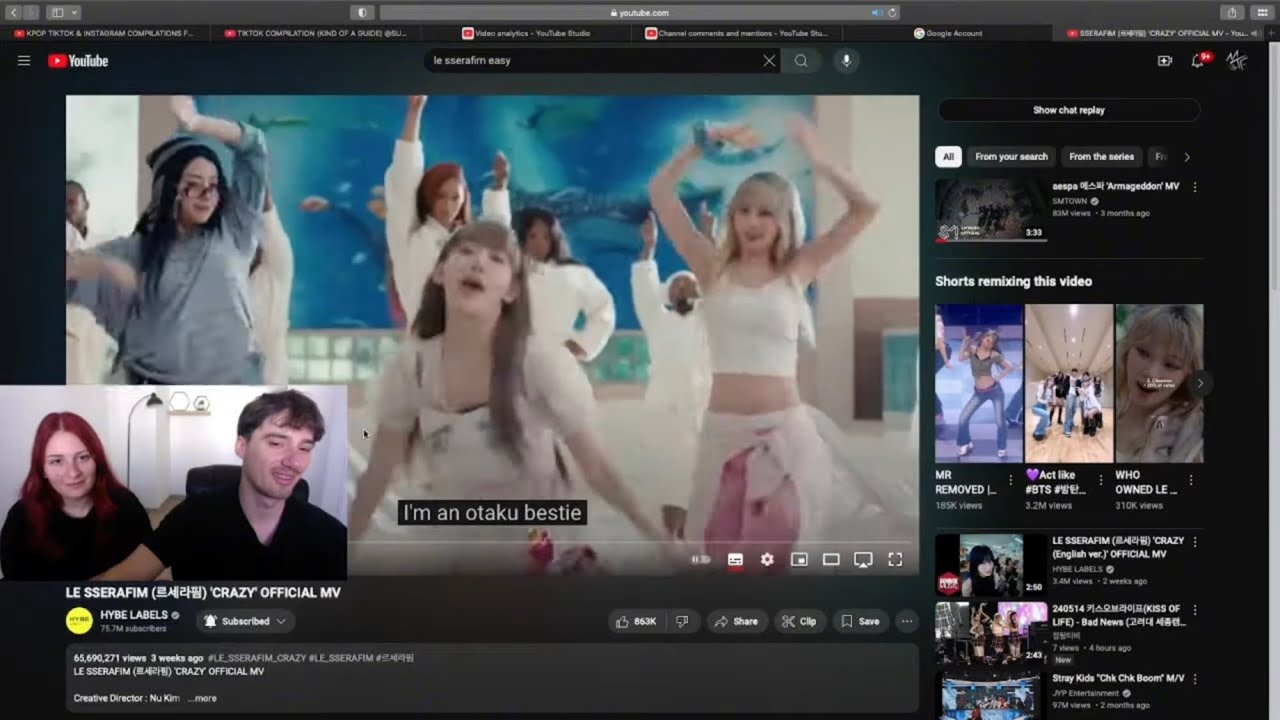
Task: Open the Act like #BTS short
Action: coord(1069,383)
